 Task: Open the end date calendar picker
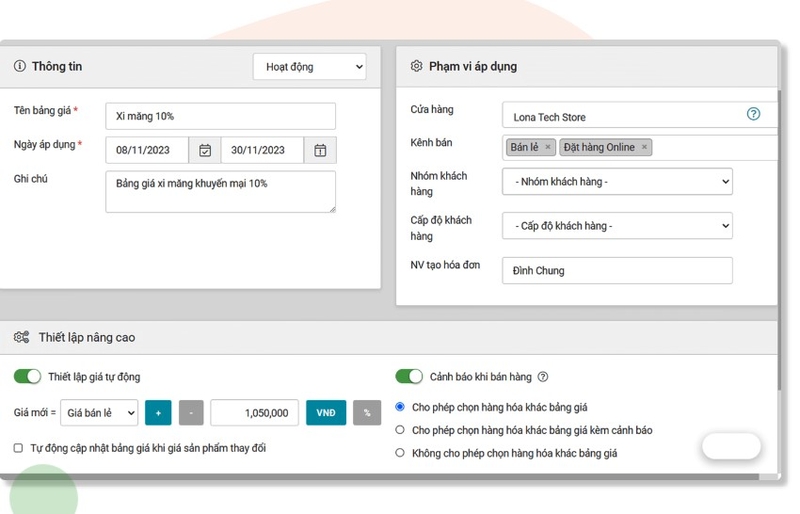pos(320,150)
